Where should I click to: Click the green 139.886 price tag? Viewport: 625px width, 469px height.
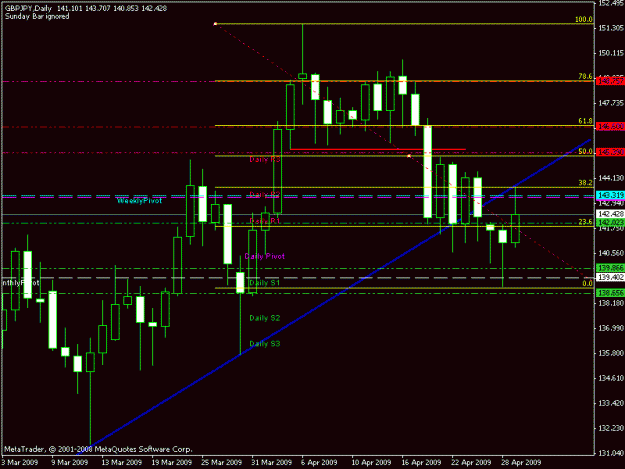pyautogui.click(x=610, y=268)
